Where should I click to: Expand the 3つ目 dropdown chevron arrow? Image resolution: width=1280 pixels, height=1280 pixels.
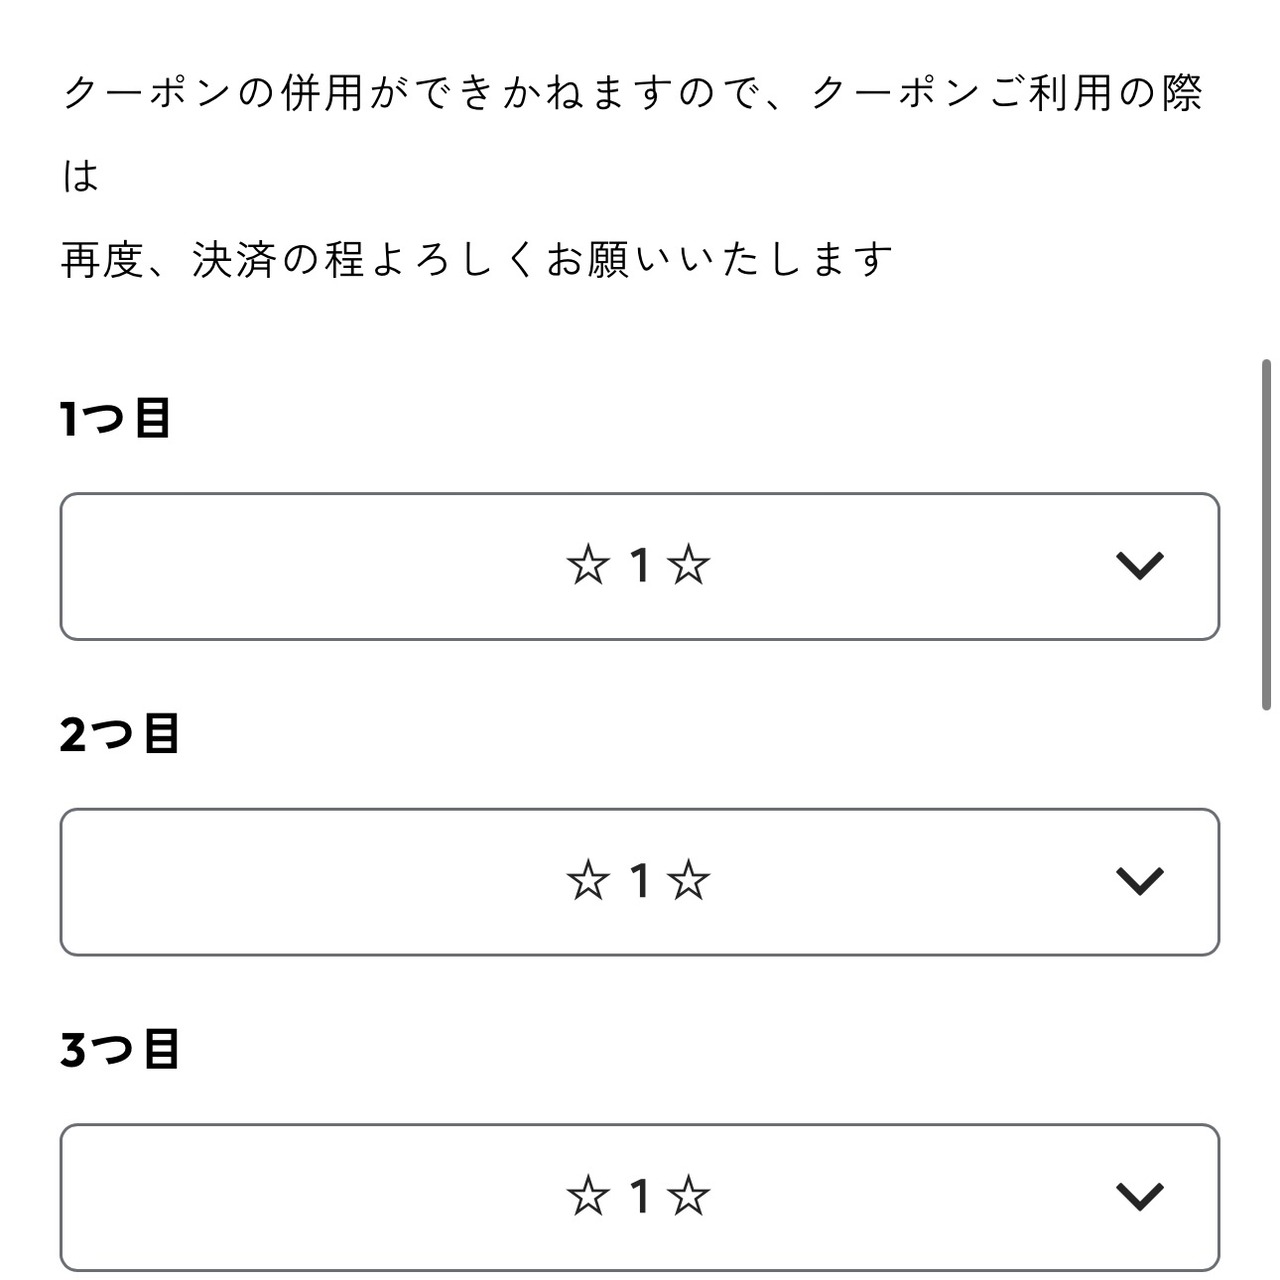click(1139, 1196)
